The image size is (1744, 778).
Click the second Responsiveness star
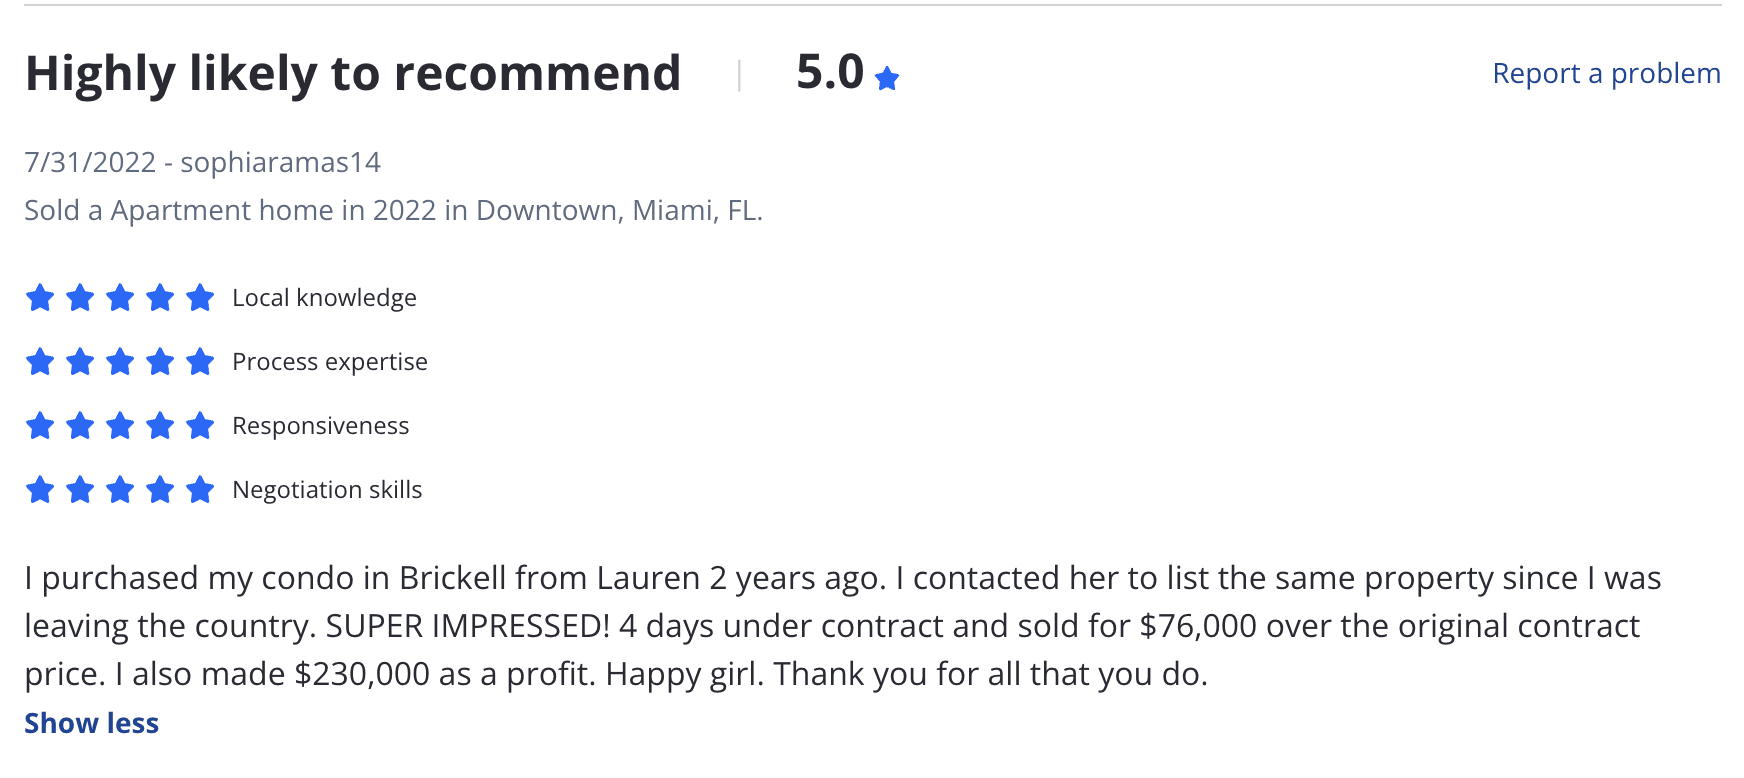[80, 426]
